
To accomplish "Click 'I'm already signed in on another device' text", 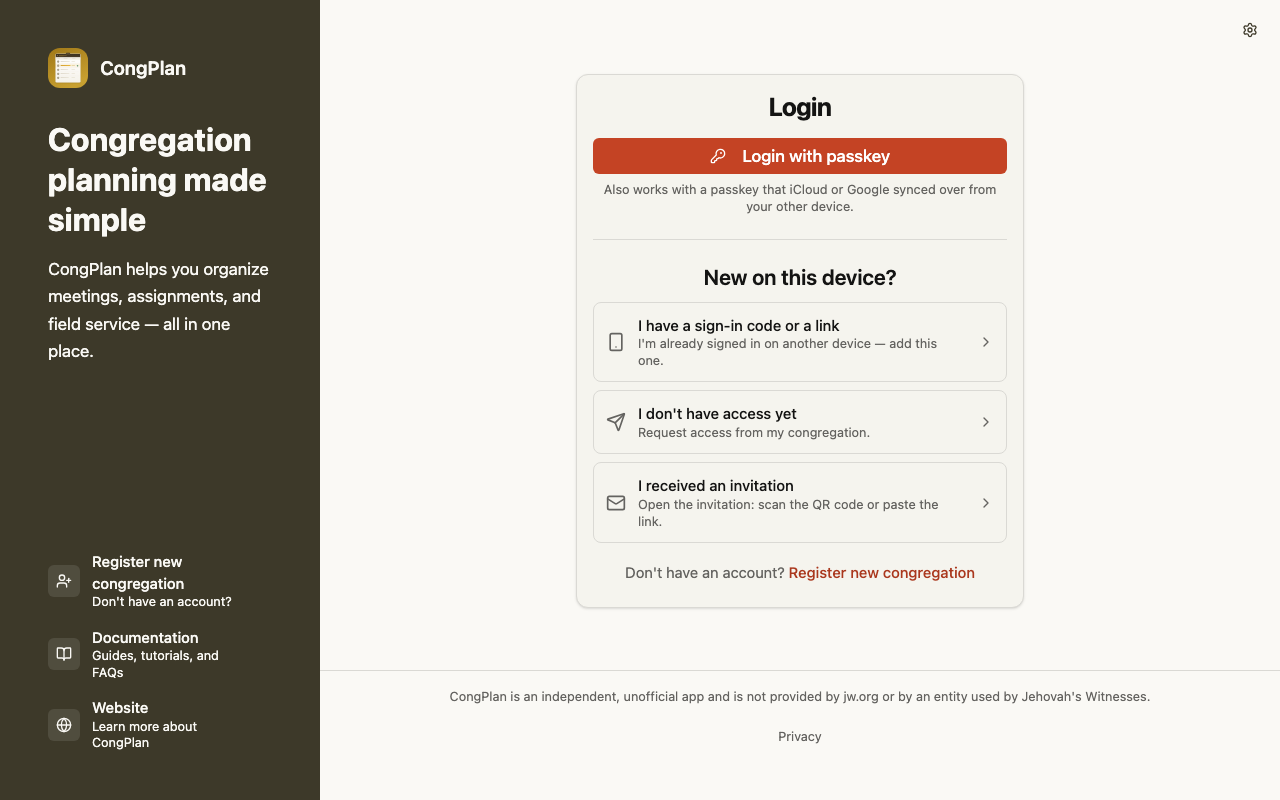I will point(788,352).
